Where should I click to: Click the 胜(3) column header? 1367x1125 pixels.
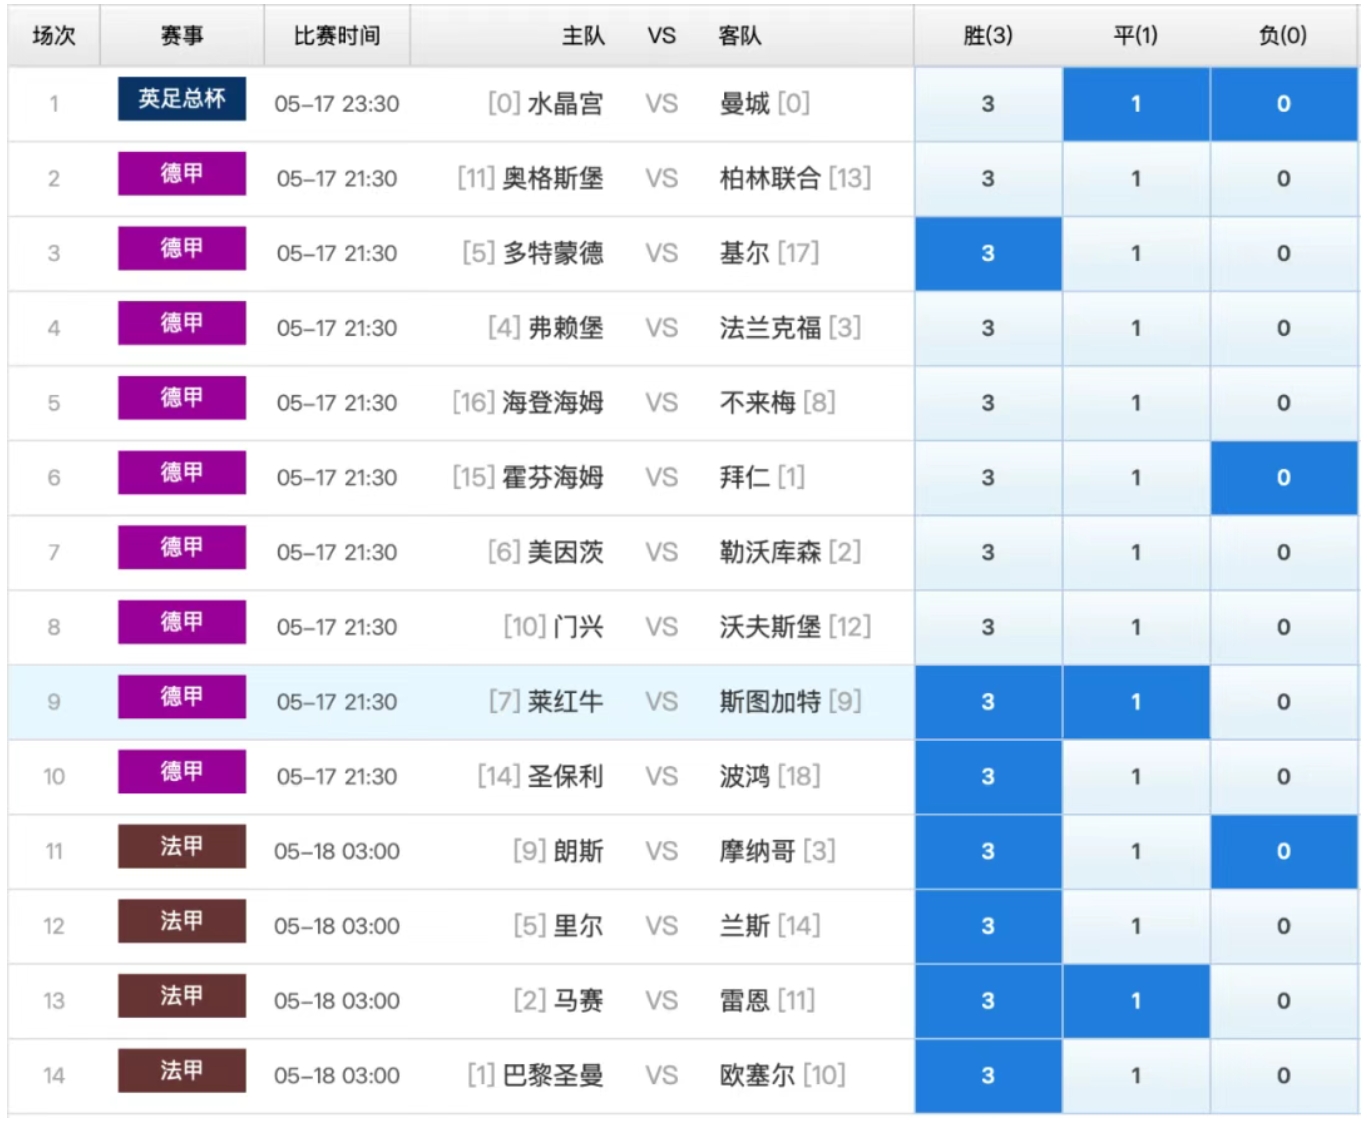988,36
